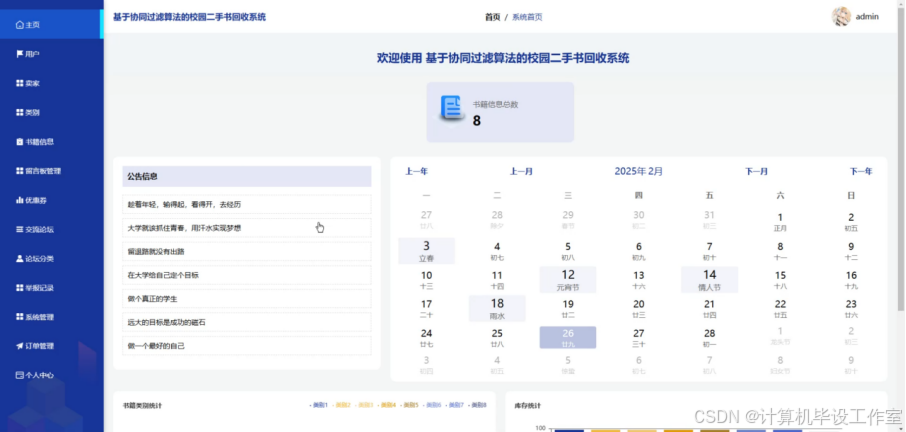Image resolution: width=906 pixels, height=432 pixels.
Task: Open 用户 flag icon menu
Action: tap(20, 54)
